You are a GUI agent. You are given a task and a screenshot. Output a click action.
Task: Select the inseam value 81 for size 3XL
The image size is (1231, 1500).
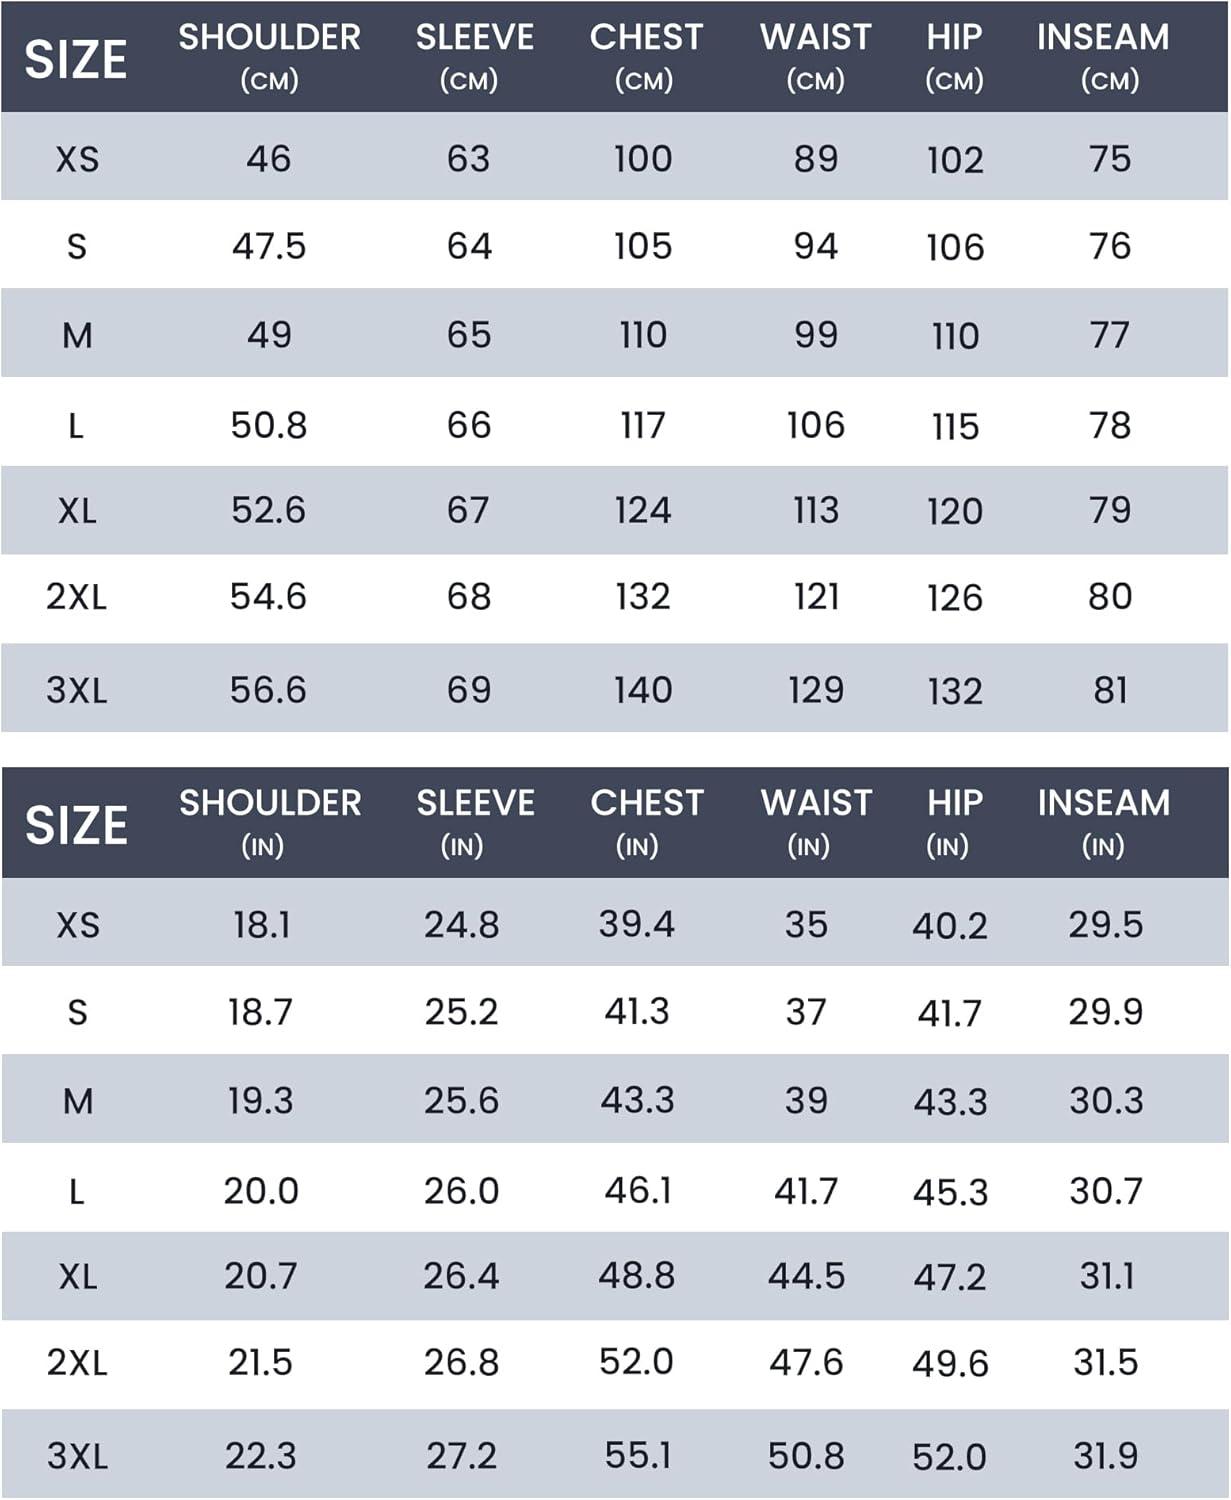1110,690
